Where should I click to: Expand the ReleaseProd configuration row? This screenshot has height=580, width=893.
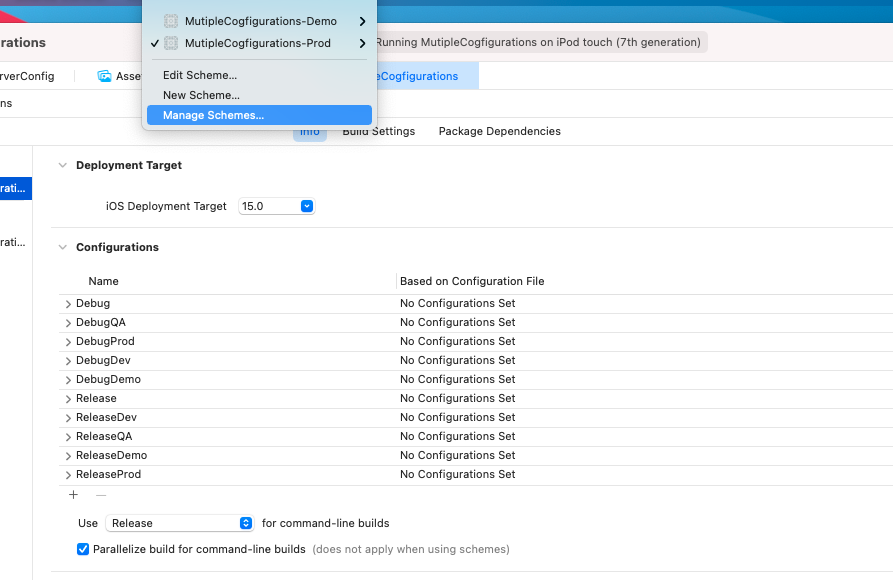(68, 475)
